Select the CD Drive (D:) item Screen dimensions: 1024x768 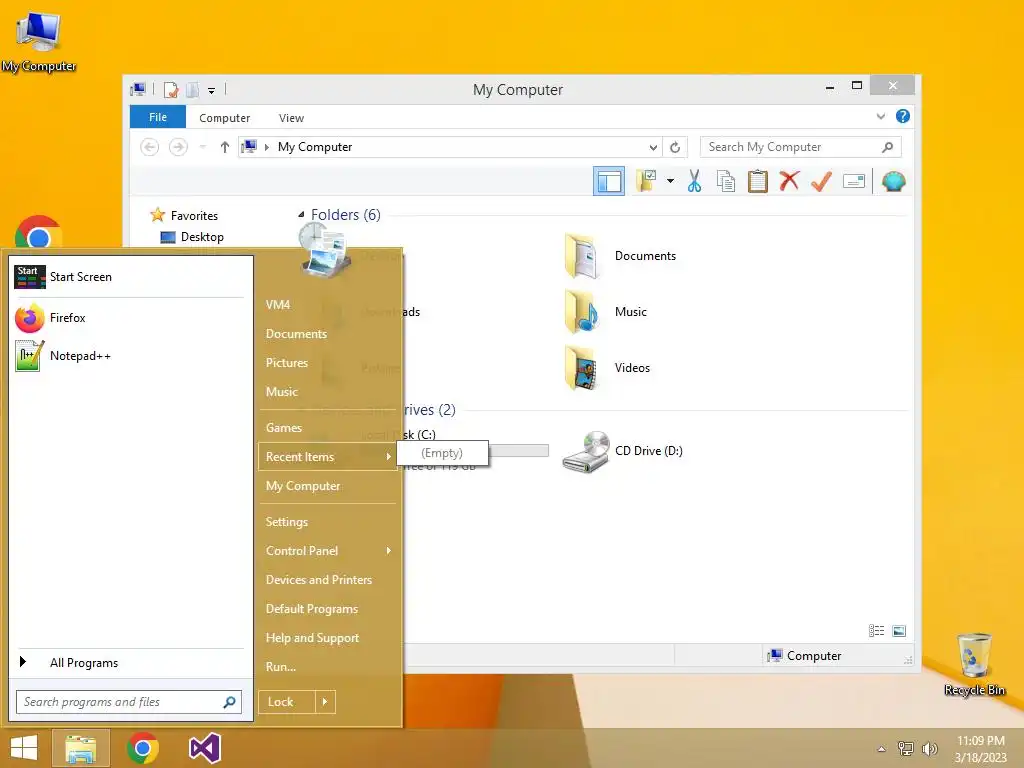tap(622, 451)
